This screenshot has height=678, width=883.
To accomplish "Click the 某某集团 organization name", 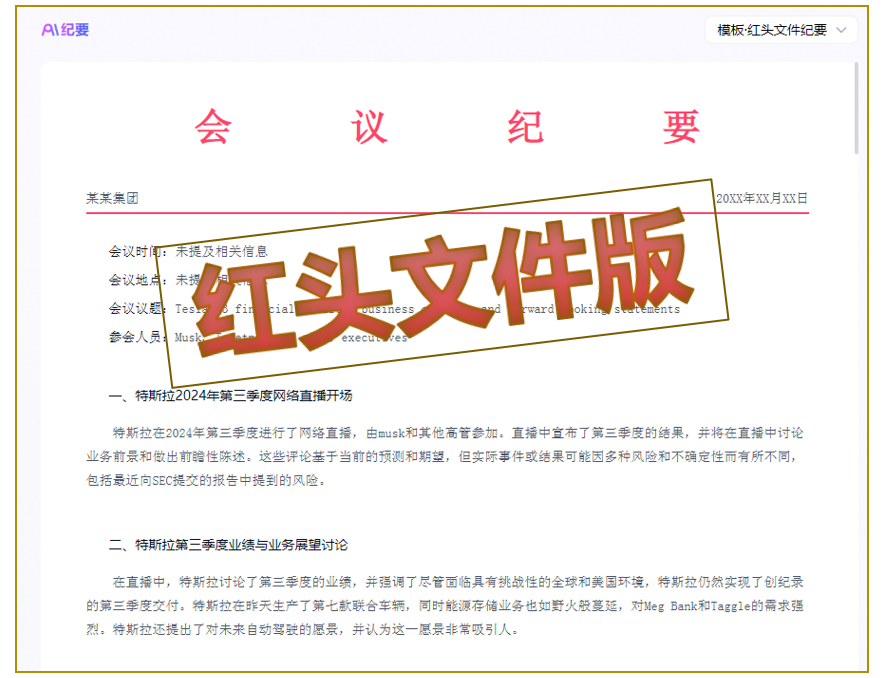I will click(x=112, y=198).
